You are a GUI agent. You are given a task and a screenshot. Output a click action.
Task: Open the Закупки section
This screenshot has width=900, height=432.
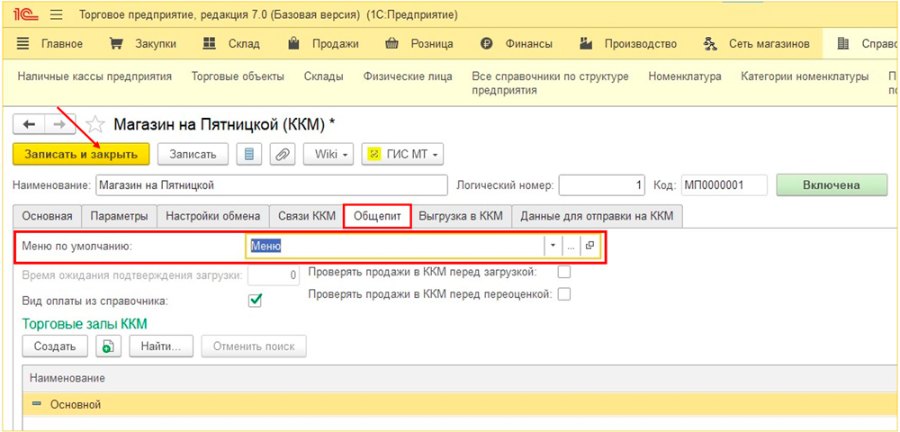pos(143,44)
